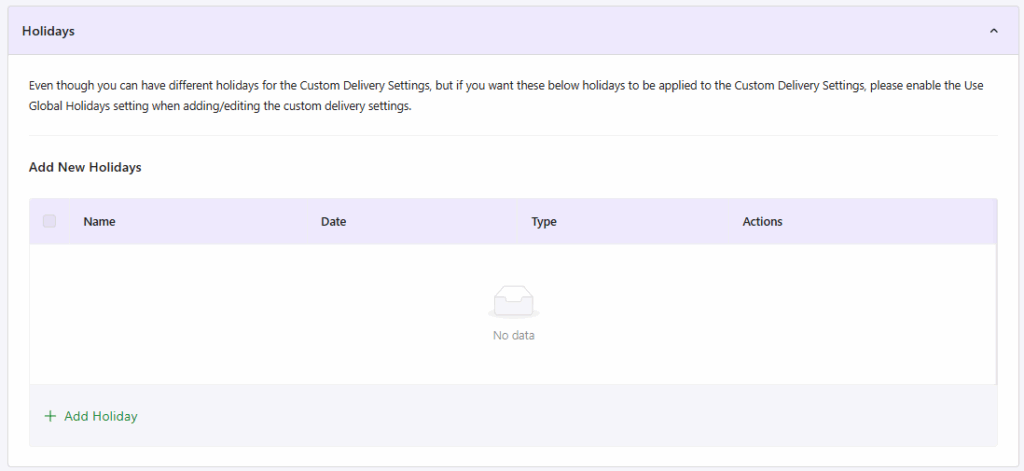Image resolution: width=1024 pixels, height=471 pixels.
Task: Click the empty inbox No data icon
Action: (x=514, y=302)
